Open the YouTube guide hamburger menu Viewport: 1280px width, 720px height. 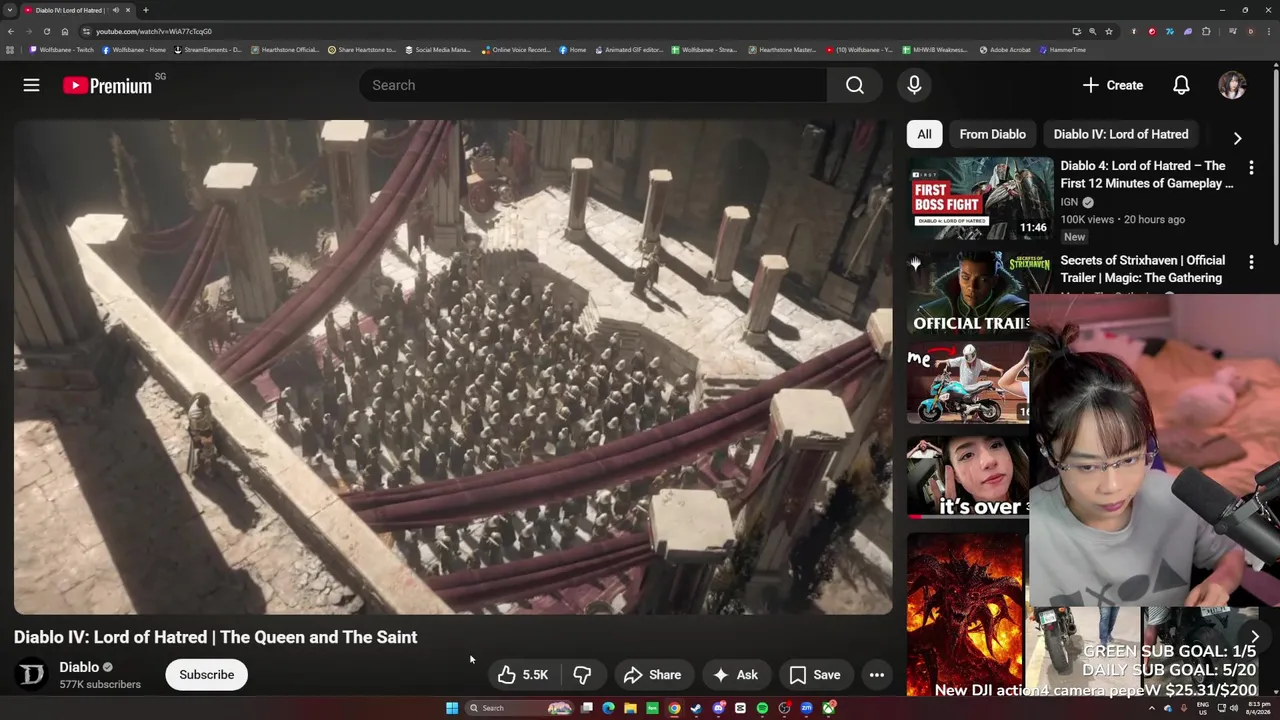(x=31, y=85)
